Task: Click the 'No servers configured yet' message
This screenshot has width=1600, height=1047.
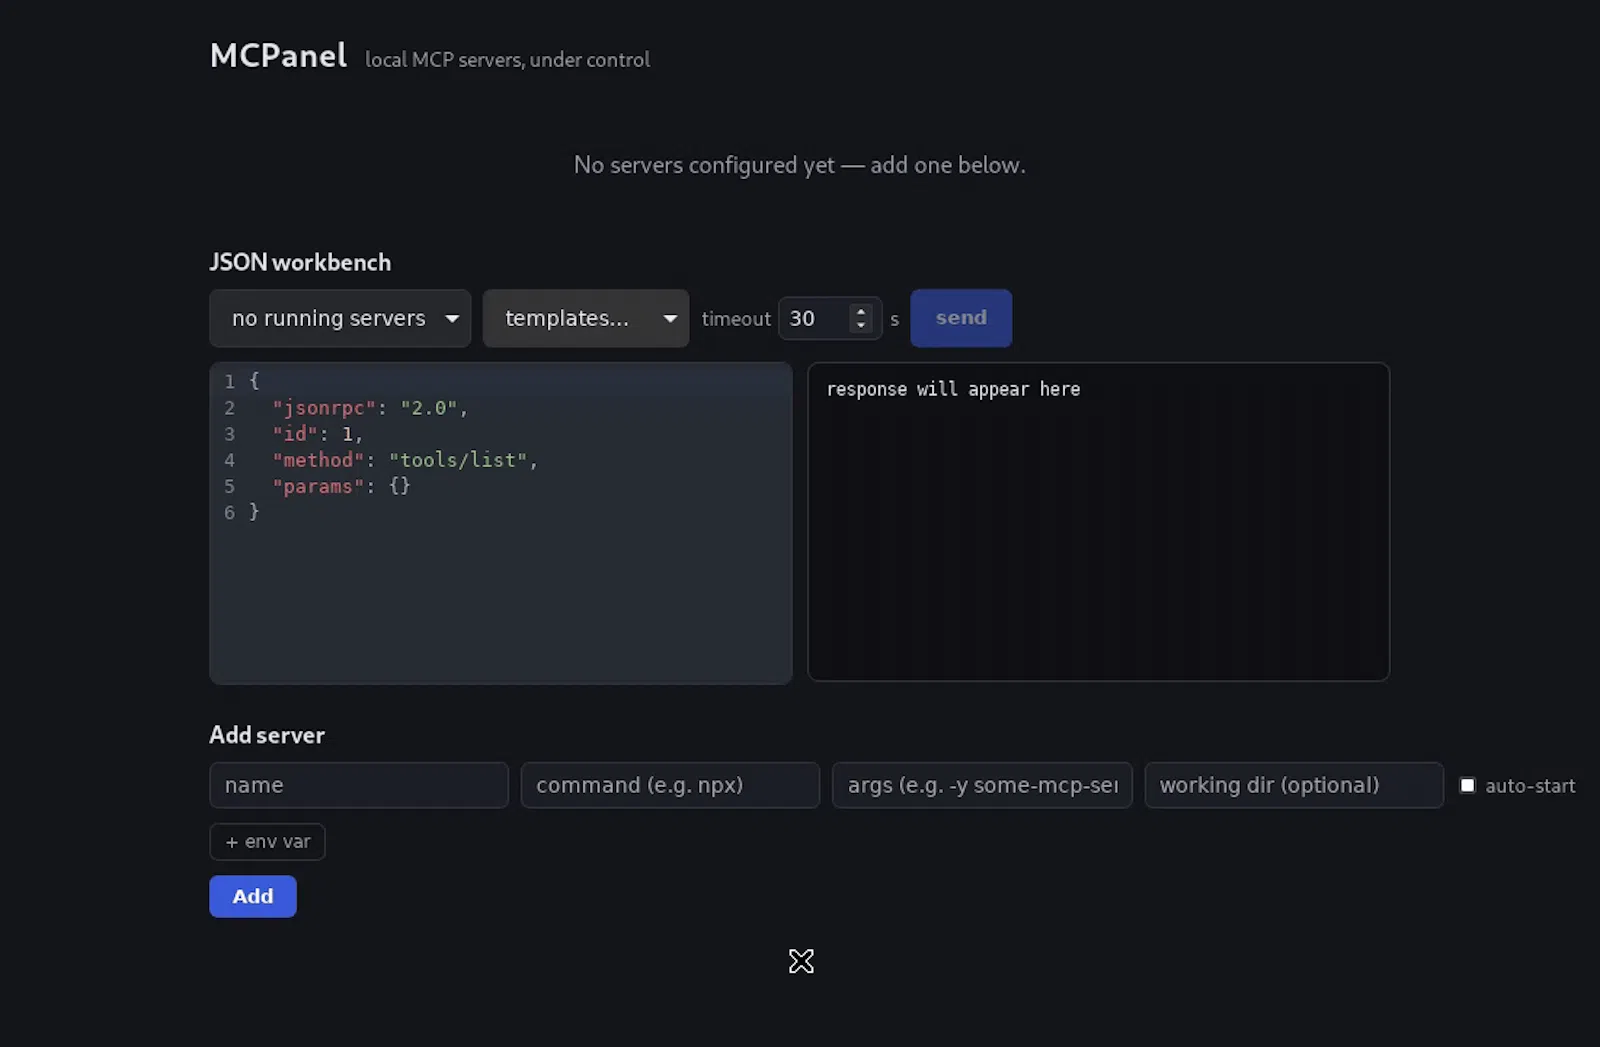Action: point(800,165)
